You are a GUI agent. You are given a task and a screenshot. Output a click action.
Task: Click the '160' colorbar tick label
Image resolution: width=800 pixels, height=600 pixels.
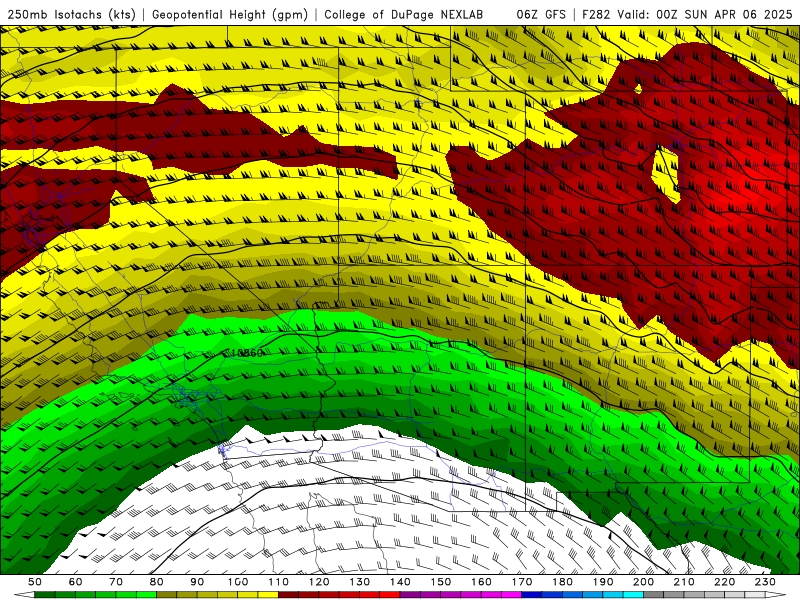click(481, 582)
